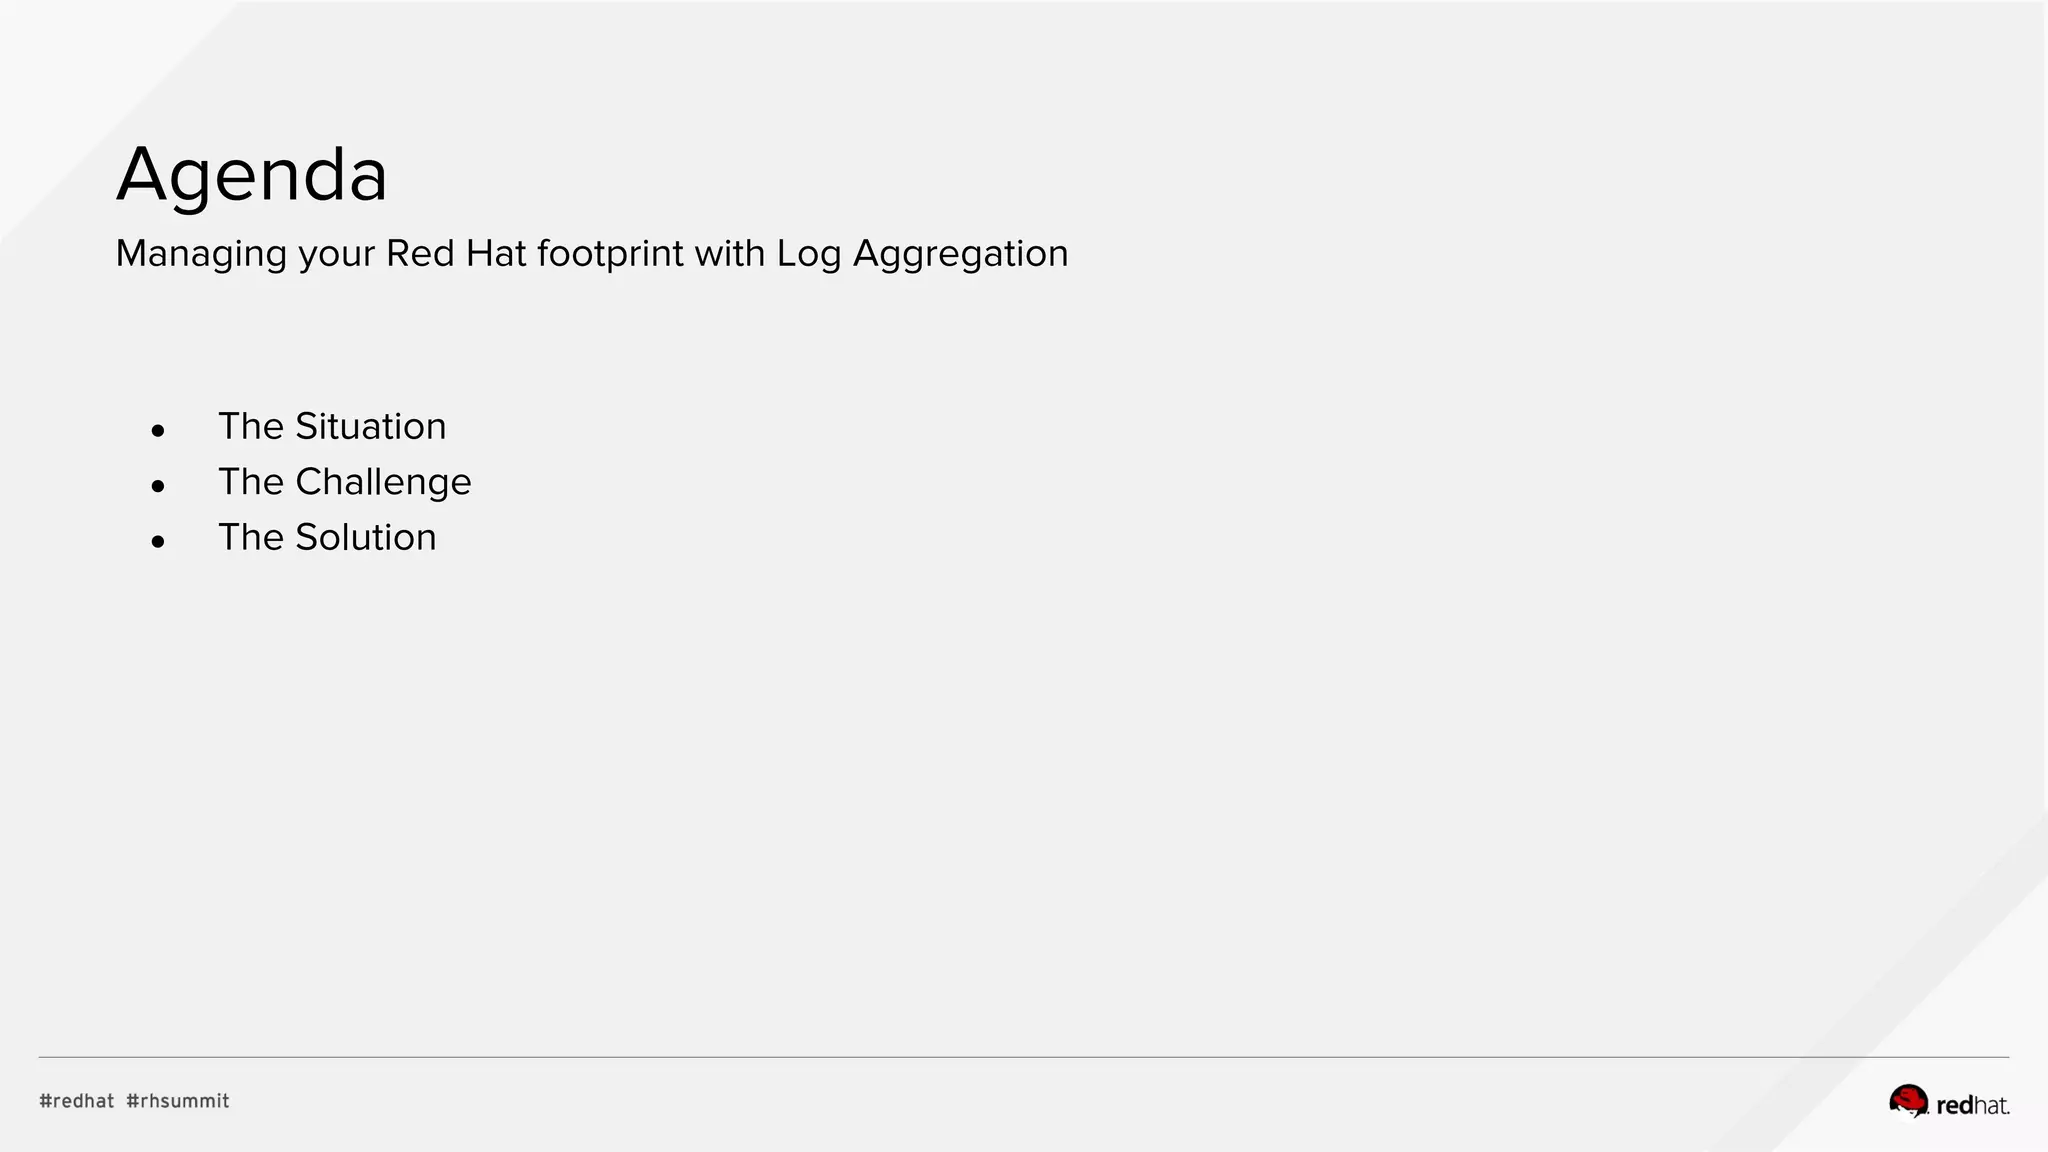Click the word Solution in the third bullet
Screen dimensions: 2048x1152
[366, 538]
